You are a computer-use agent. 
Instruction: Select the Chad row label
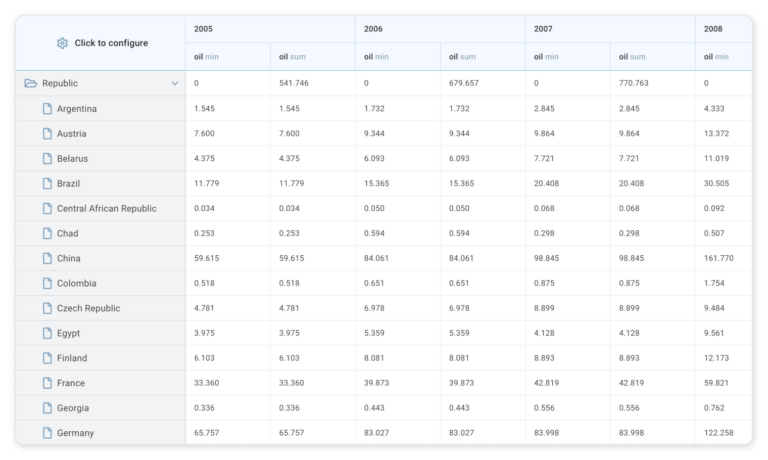click(68, 234)
